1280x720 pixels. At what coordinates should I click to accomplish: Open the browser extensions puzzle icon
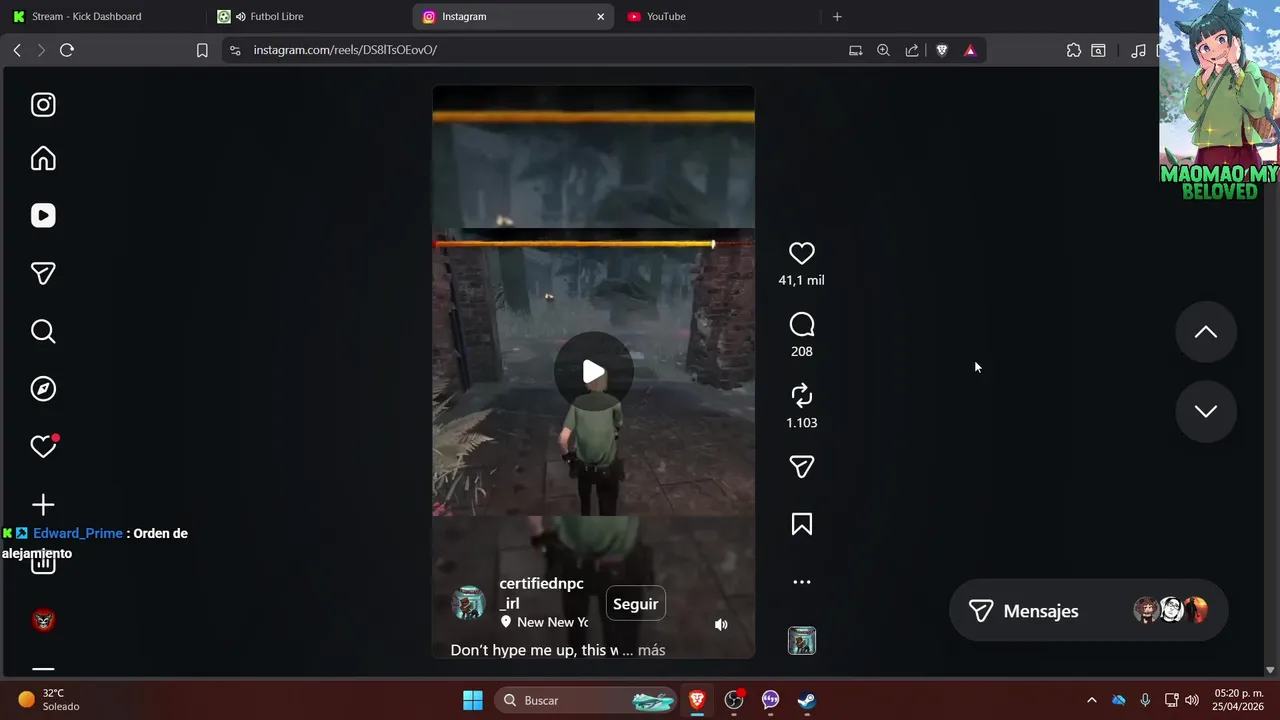click(x=1074, y=50)
